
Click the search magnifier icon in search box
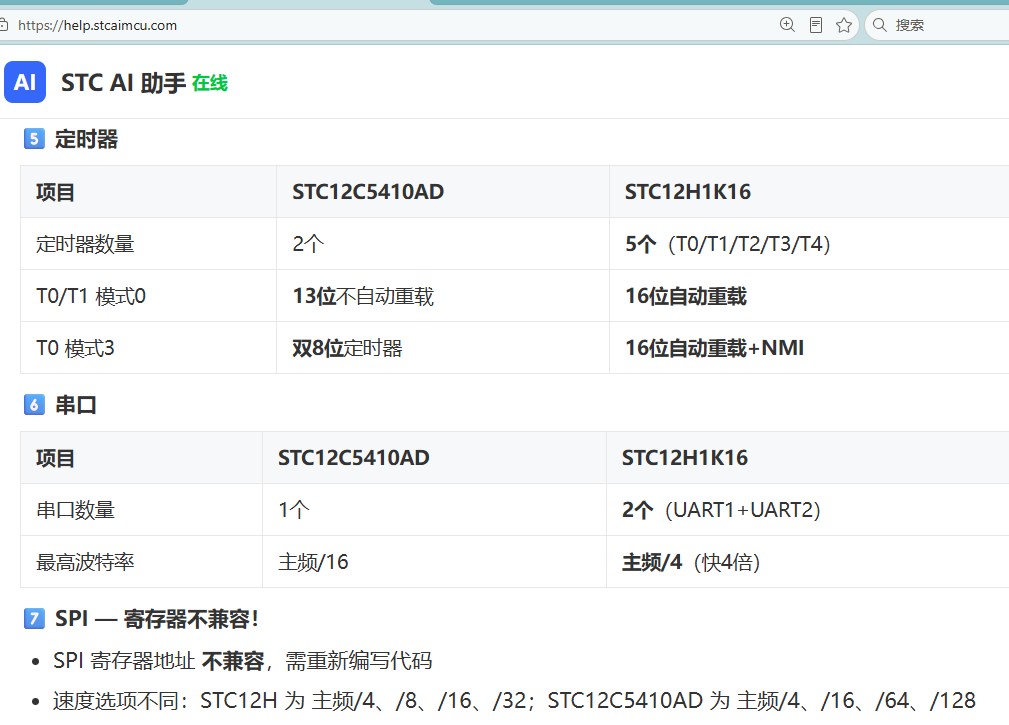coord(879,25)
